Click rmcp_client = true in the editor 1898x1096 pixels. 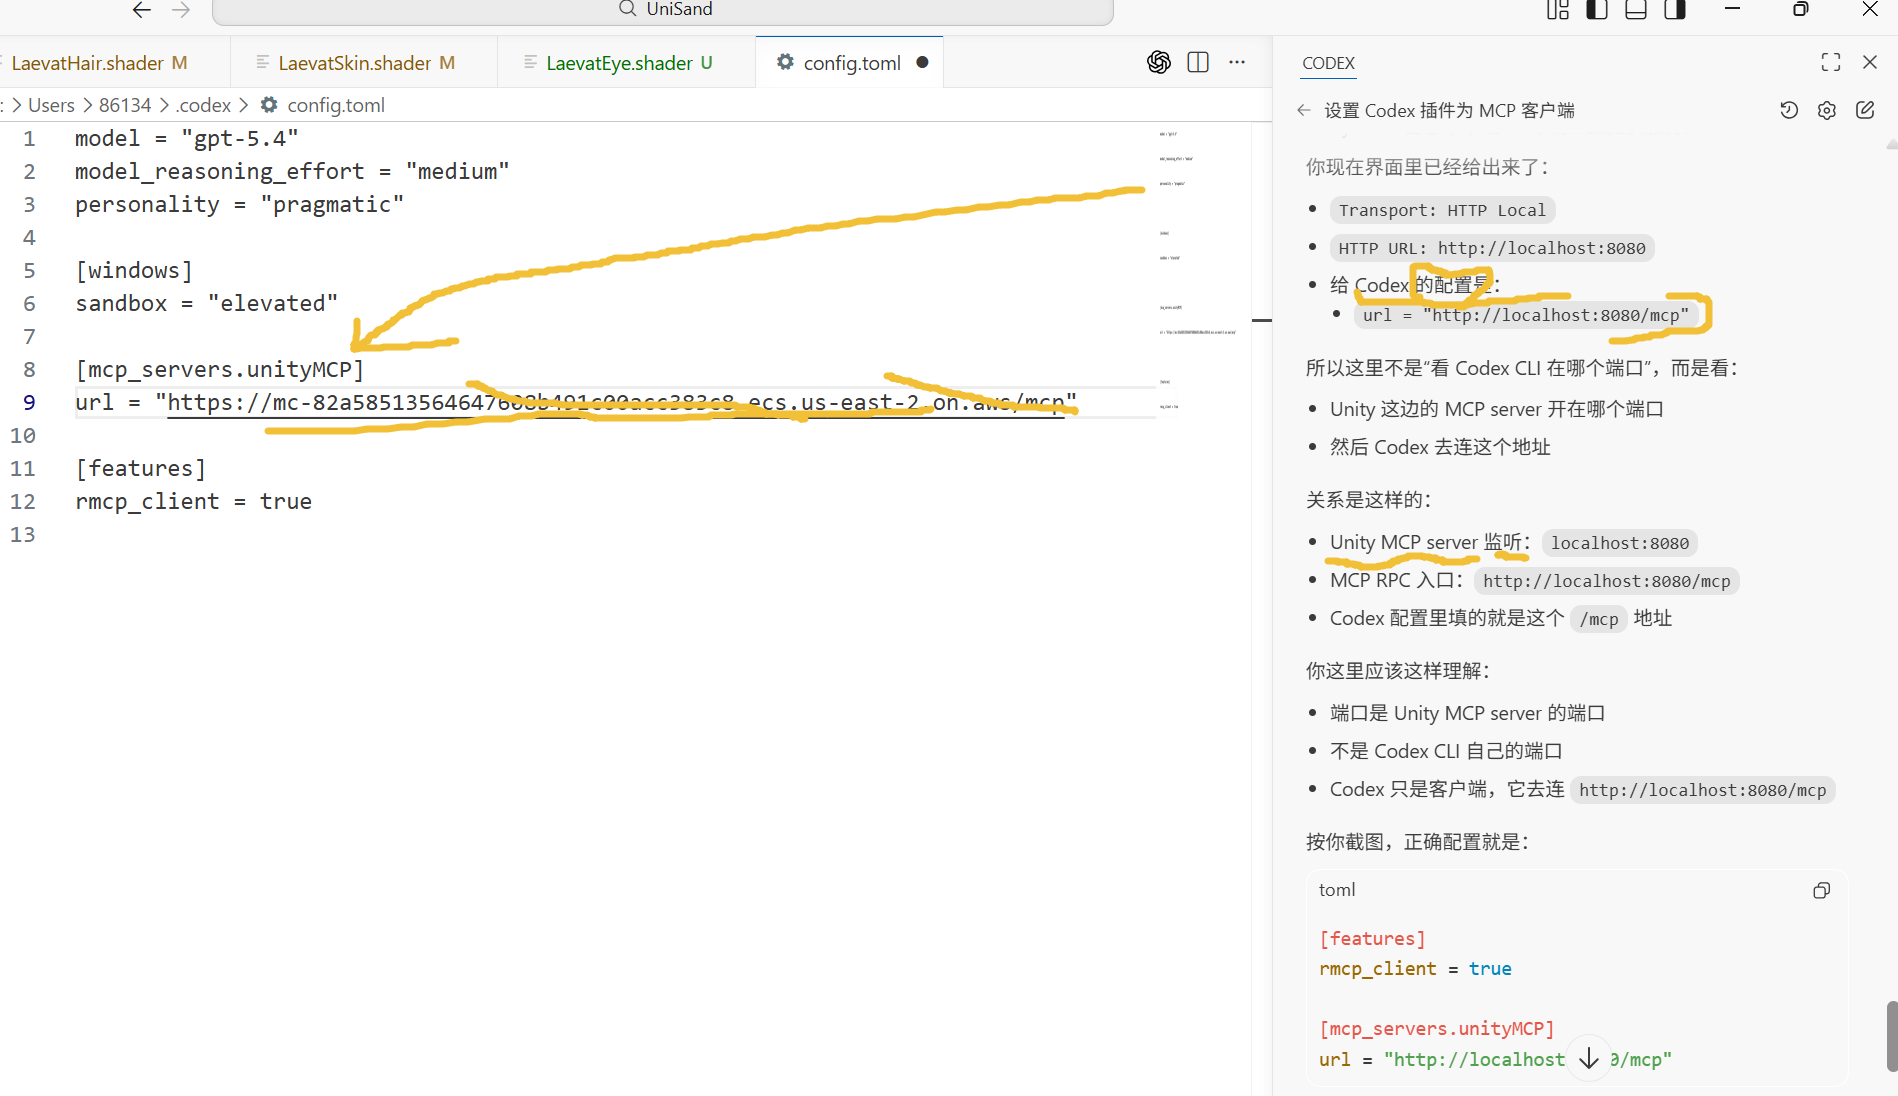(x=194, y=501)
